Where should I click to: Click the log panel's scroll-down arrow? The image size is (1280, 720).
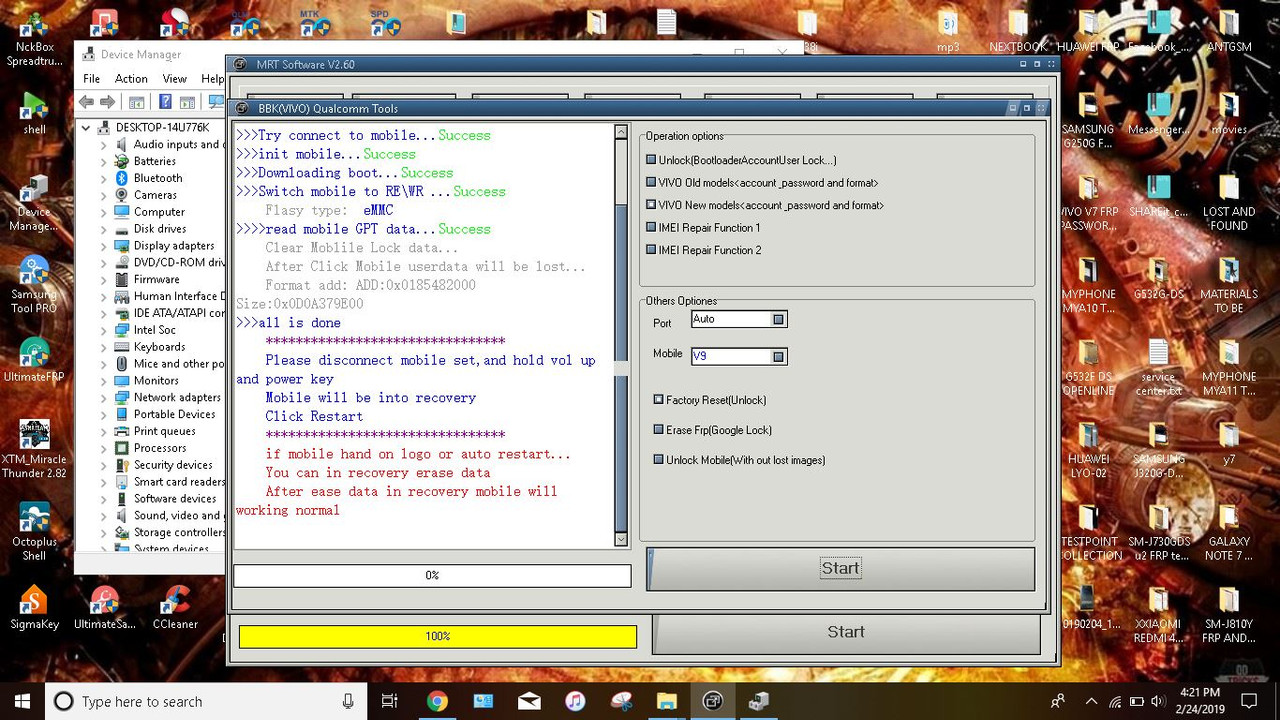(x=621, y=540)
